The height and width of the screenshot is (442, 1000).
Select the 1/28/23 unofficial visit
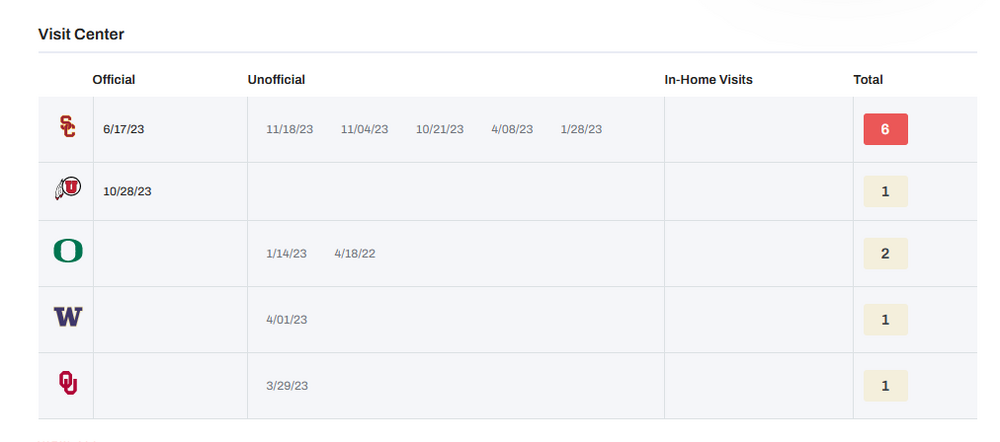[581, 129]
